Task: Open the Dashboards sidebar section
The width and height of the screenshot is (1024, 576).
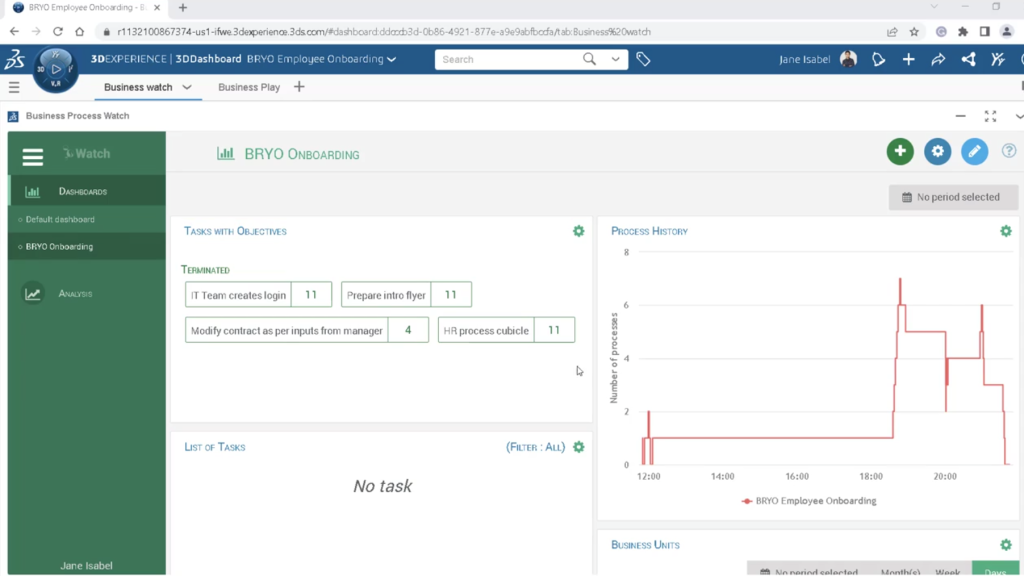Action: (87, 191)
